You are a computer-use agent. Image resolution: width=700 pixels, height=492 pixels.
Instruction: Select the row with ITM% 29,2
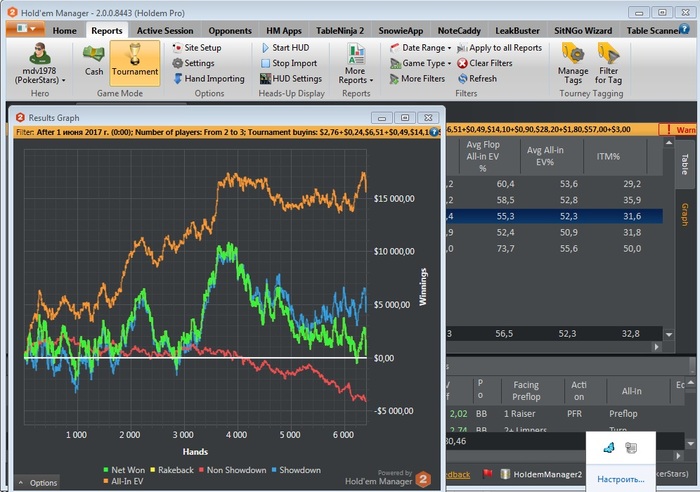pyautogui.click(x=554, y=184)
